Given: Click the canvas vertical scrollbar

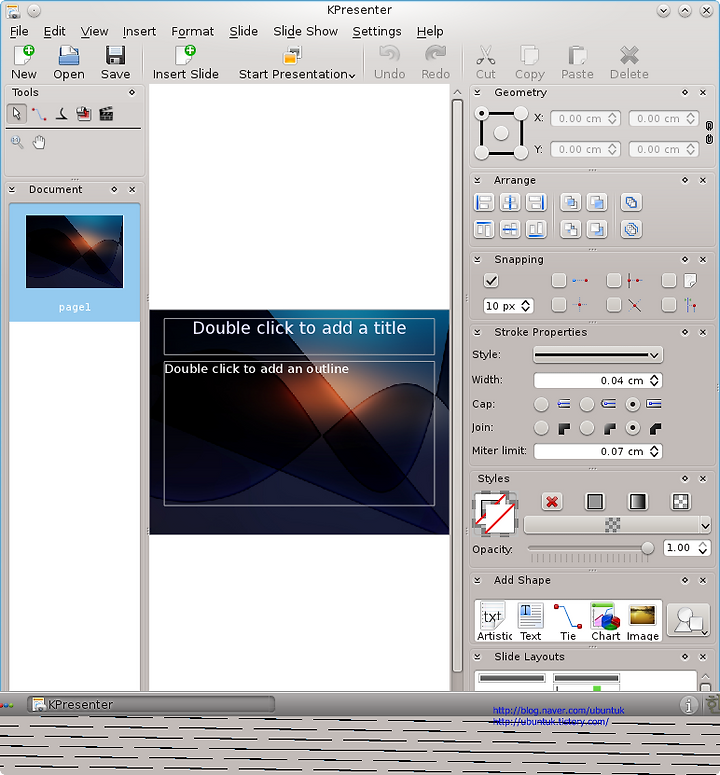Looking at the screenshot, I should pyautogui.click(x=457, y=388).
